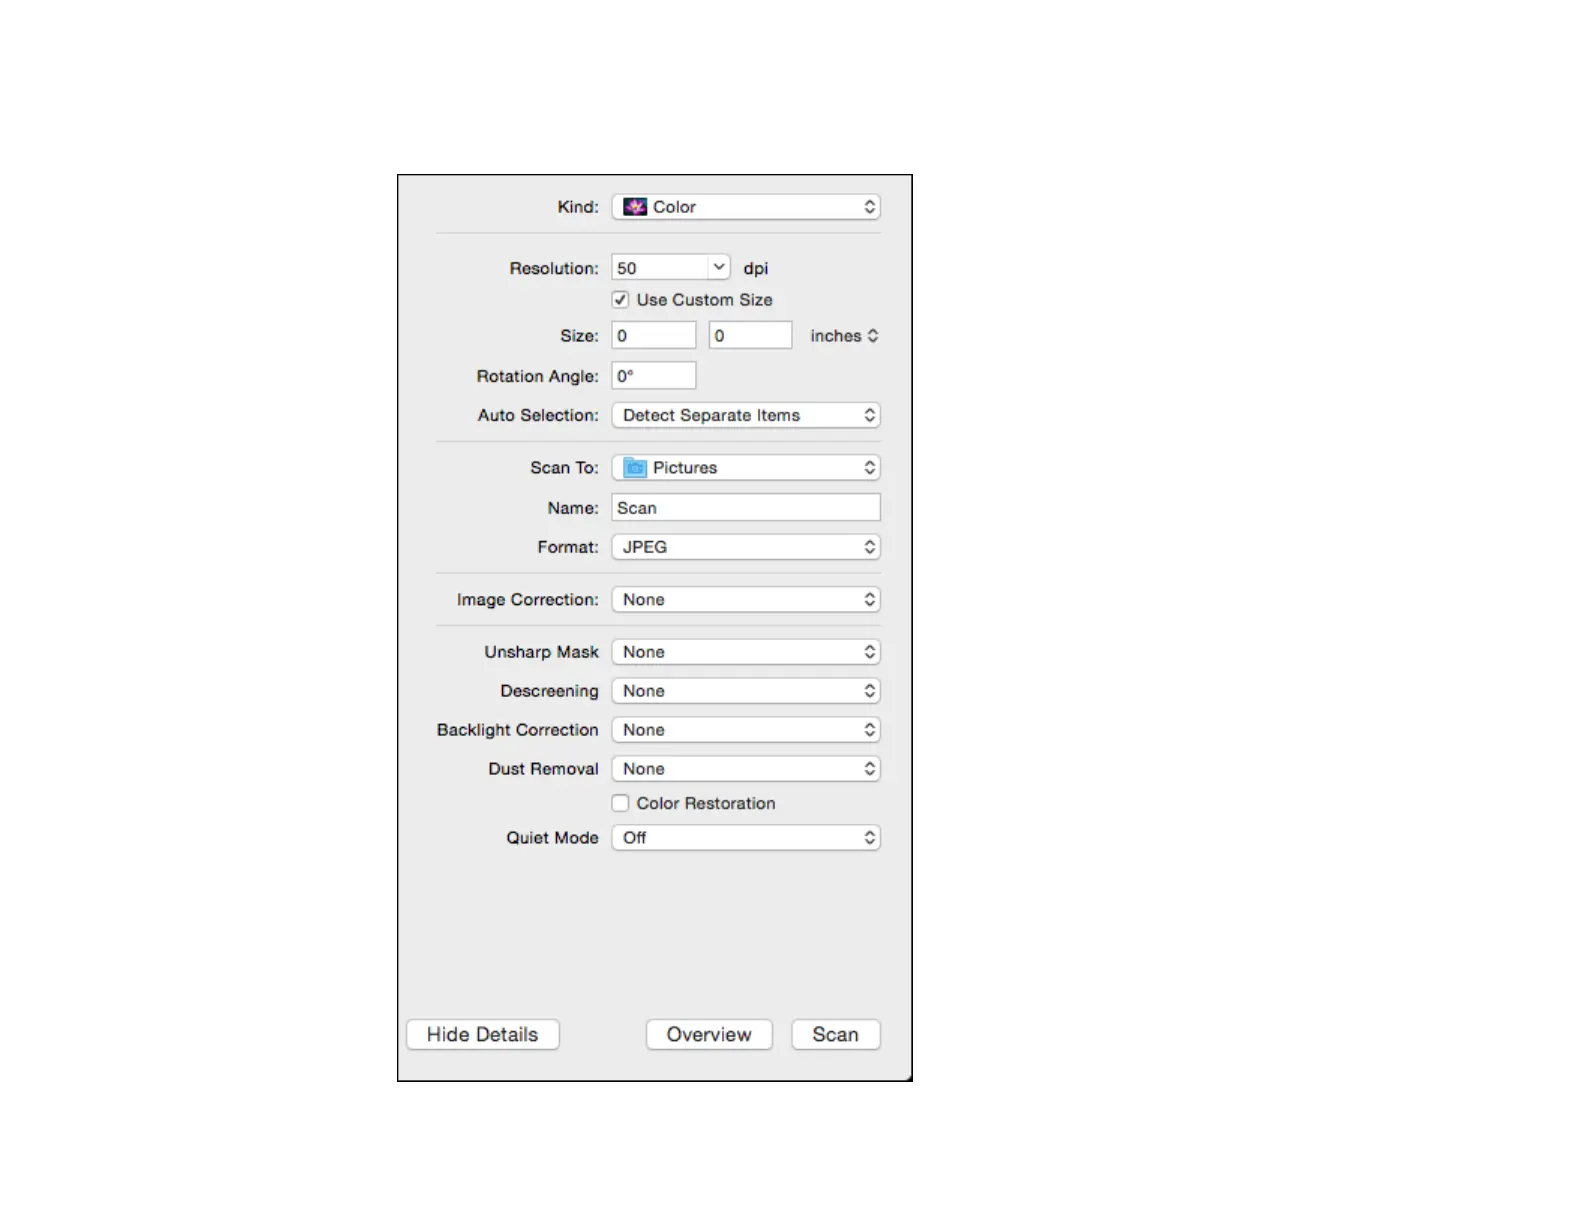
Task: Open the Image Correction dropdown
Action: click(746, 599)
